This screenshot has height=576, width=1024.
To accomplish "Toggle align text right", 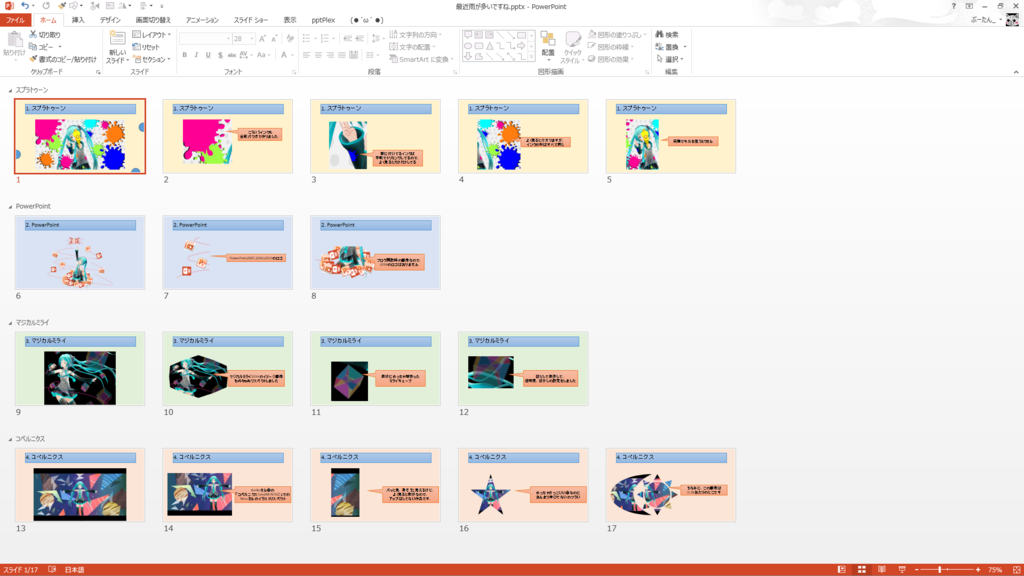I will pos(330,56).
